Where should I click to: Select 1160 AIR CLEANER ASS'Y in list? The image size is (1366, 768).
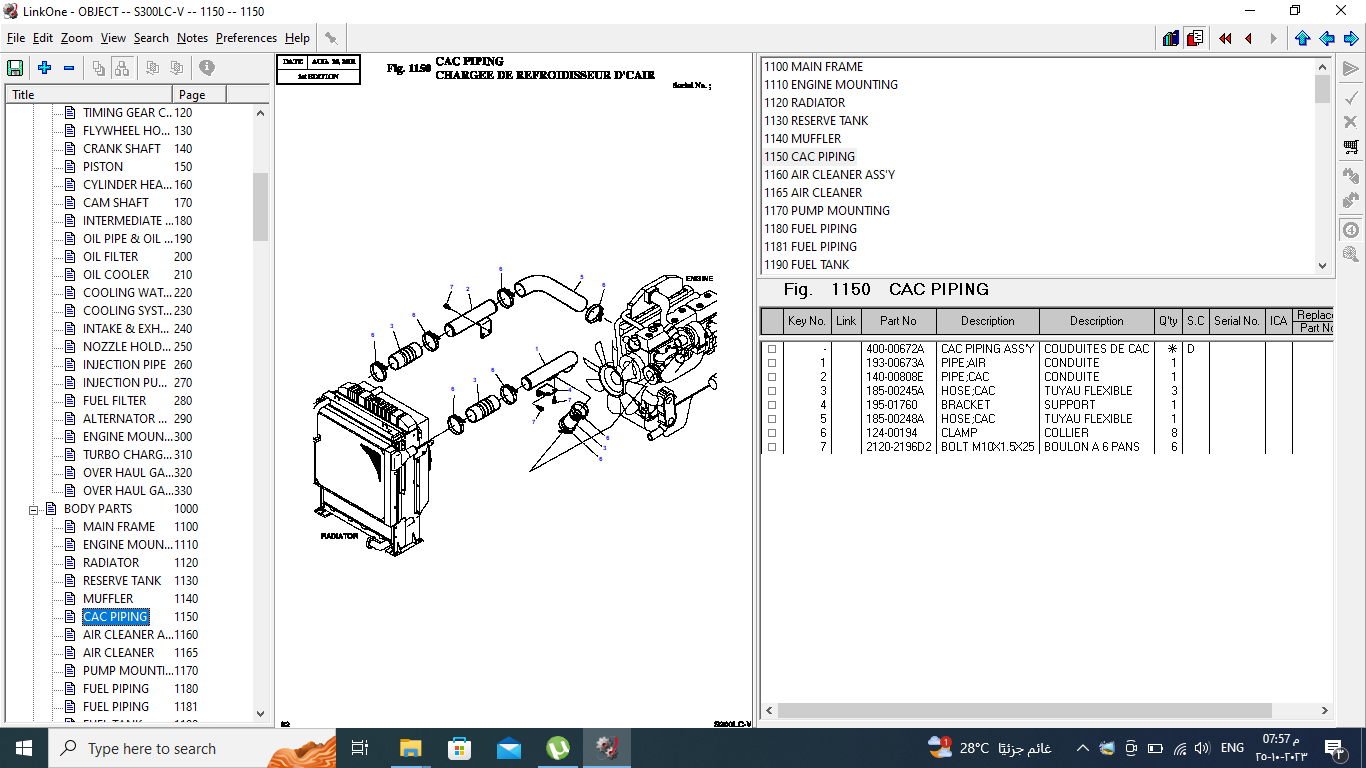829,175
